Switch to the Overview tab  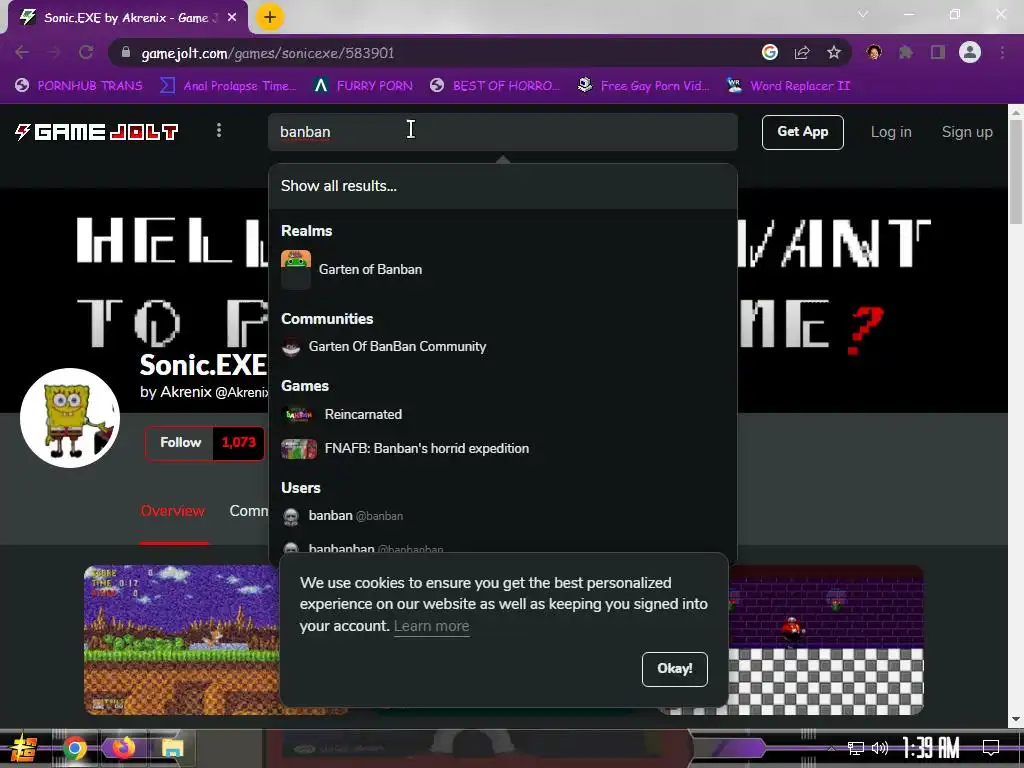click(x=173, y=511)
